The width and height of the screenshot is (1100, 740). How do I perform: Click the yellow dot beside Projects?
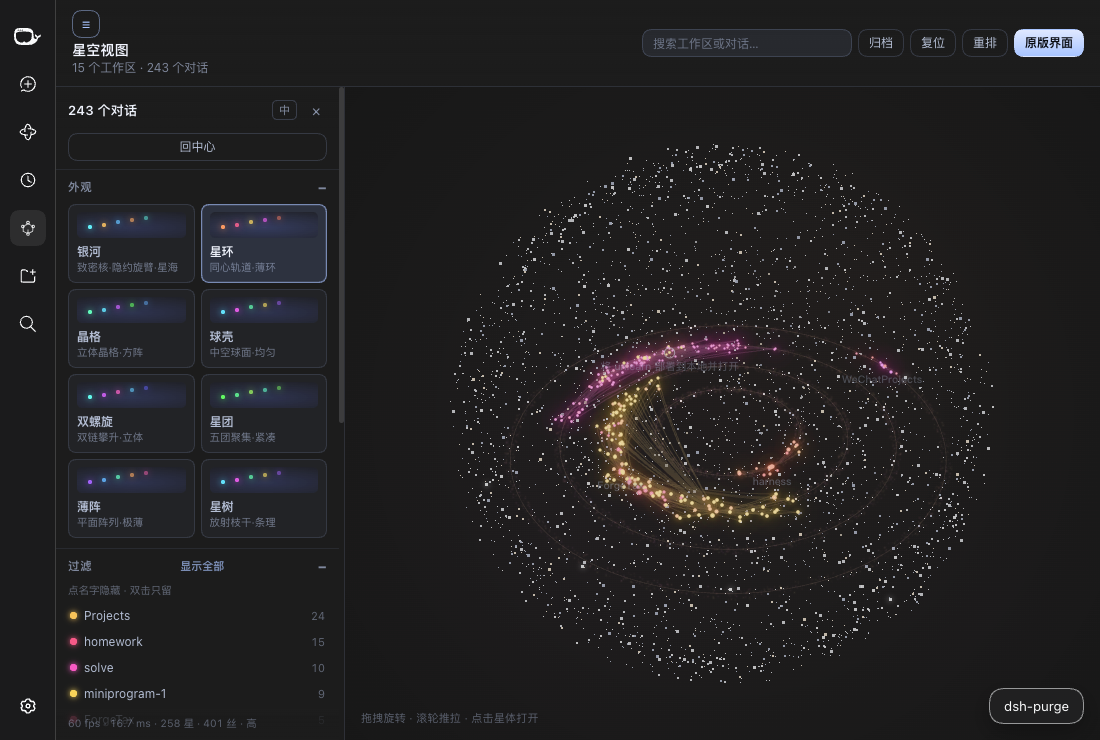coord(73,616)
